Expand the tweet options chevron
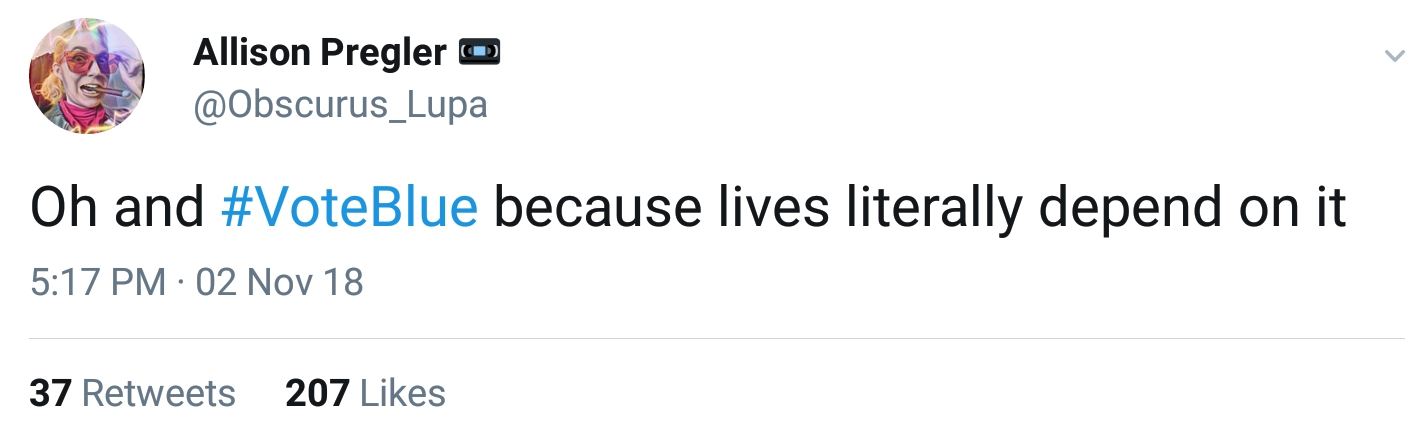The width and height of the screenshot is (1425, 424). [x=1393, y=57]
